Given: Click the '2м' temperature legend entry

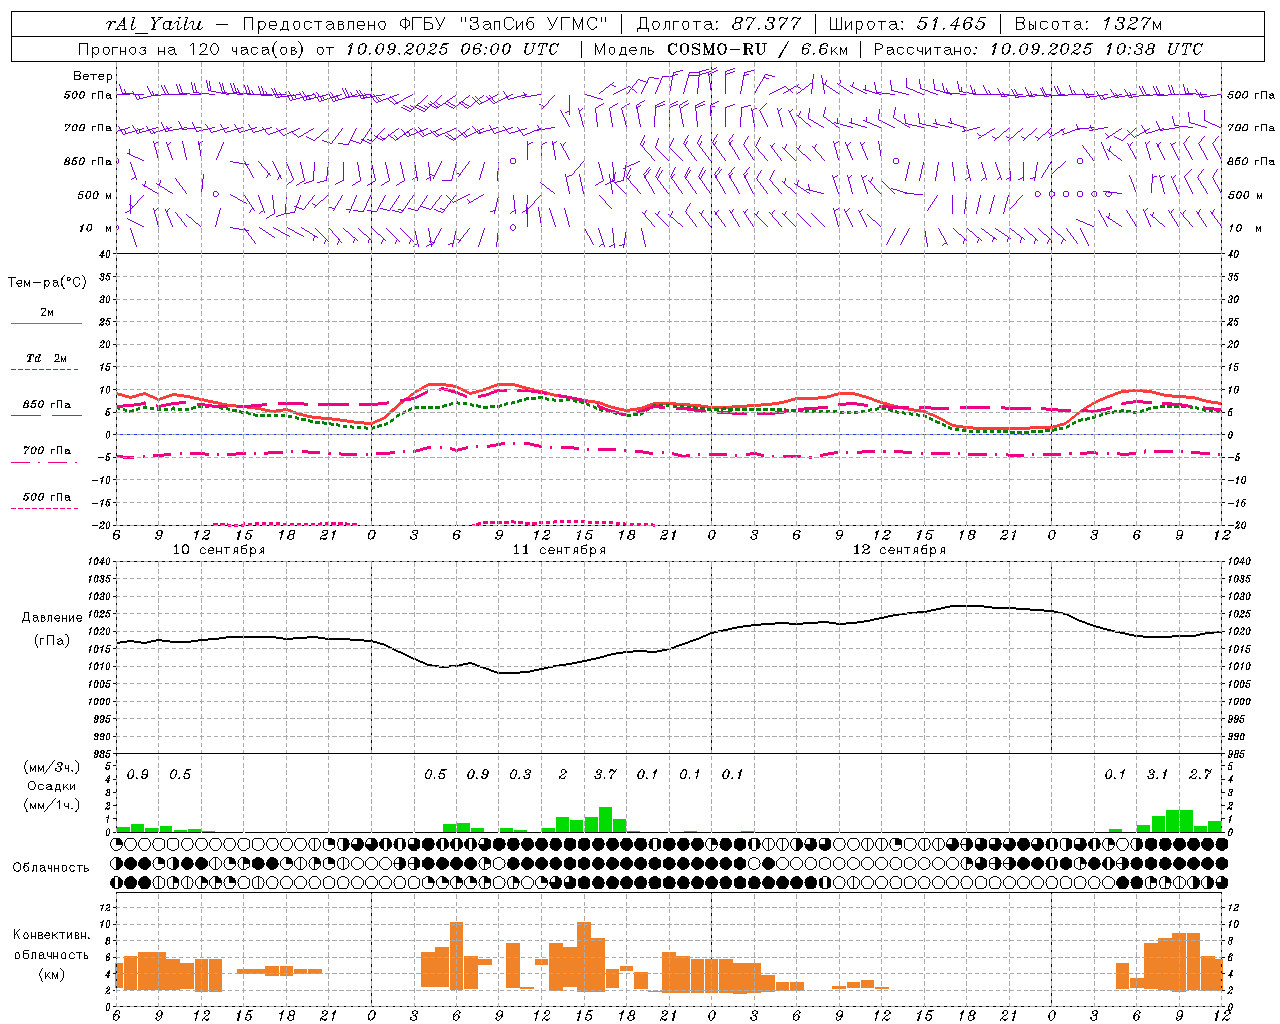Looking at the screenshot, I should 47,313.
